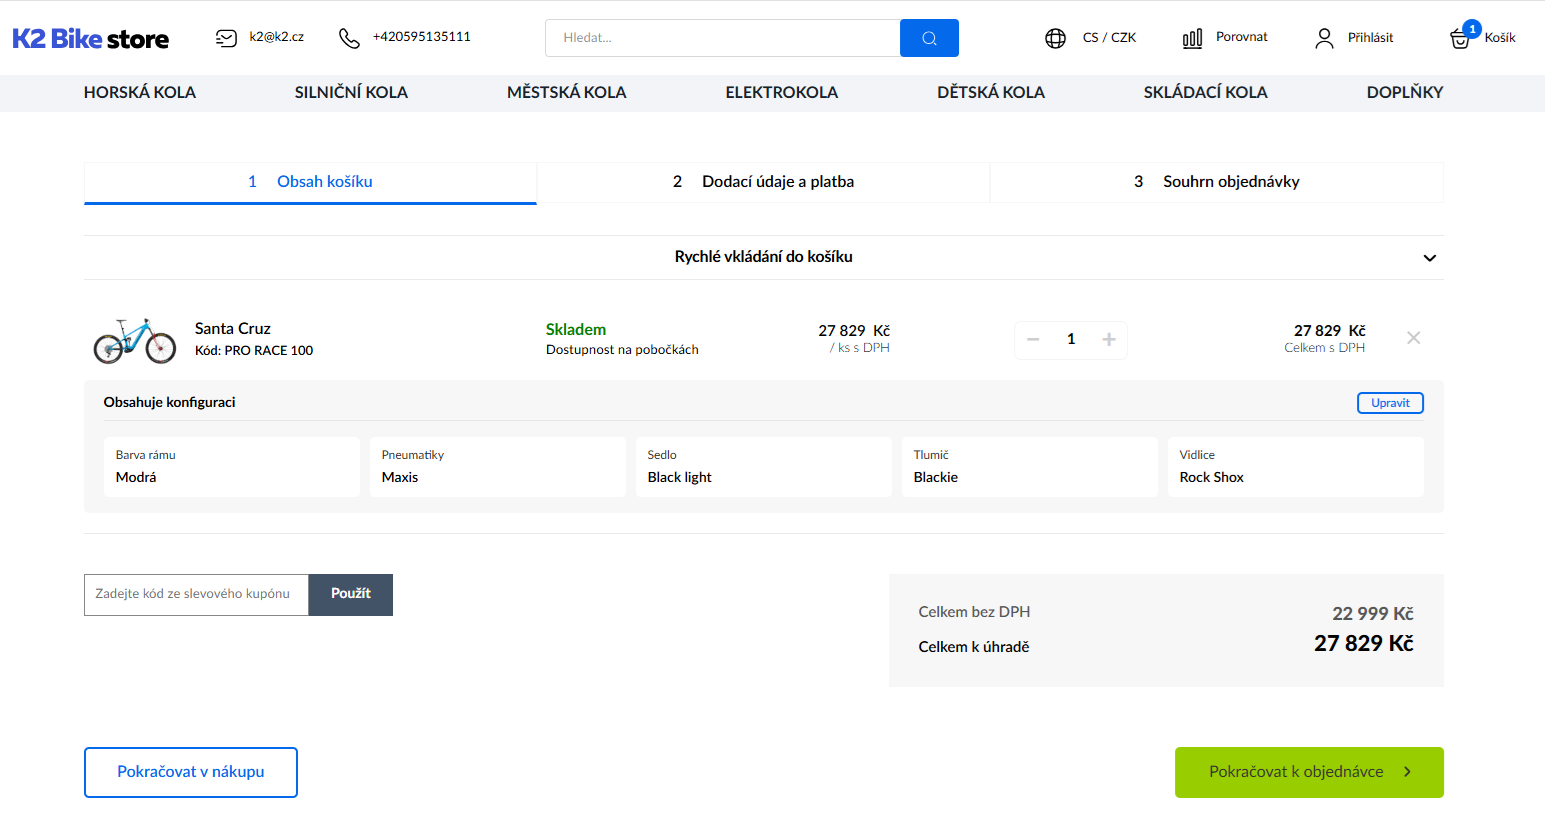Open the Santa Cruz bike thumbnail
The width and height of the screenshot is (1545, 834).
click(135, 340)
